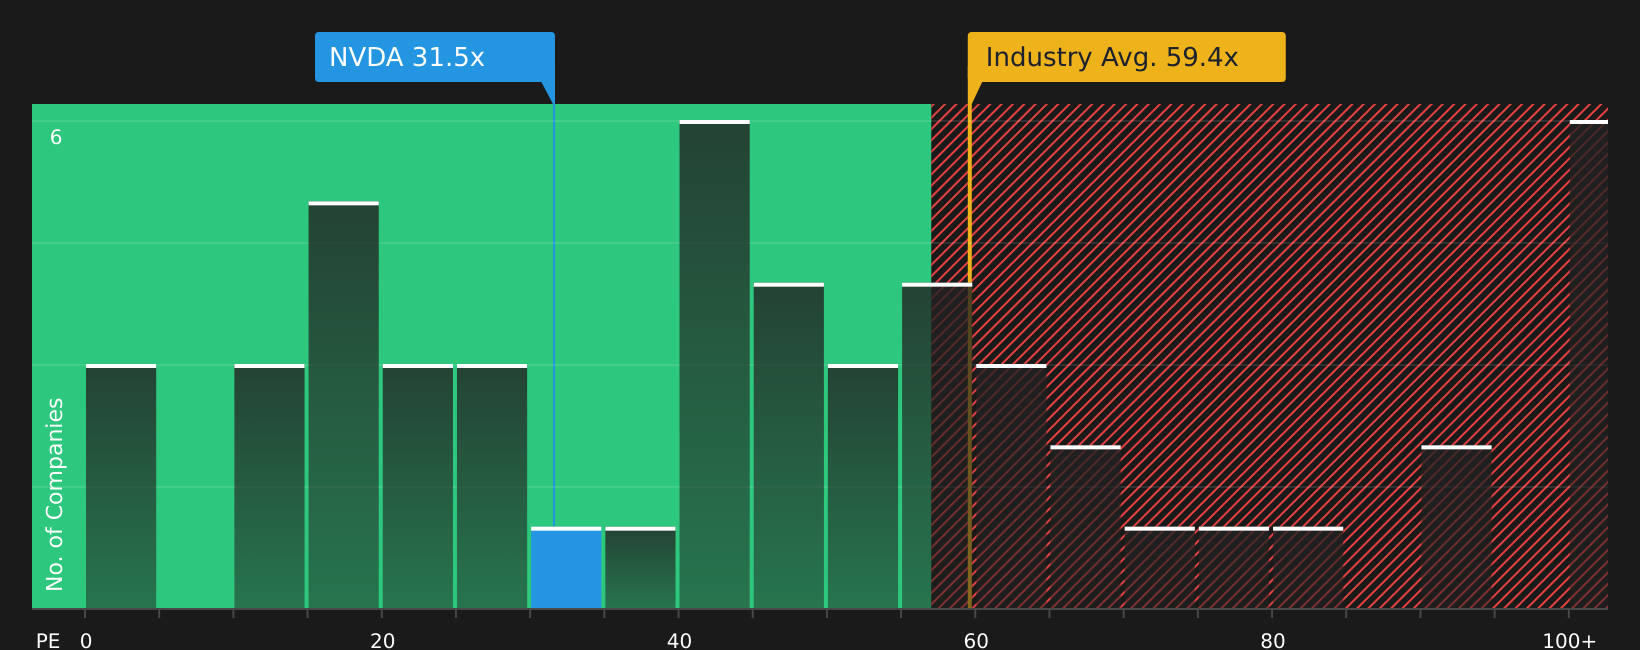Click the x-axis label 40
The height and width of the screenshot is (650, 1640).
pos(679,641)
